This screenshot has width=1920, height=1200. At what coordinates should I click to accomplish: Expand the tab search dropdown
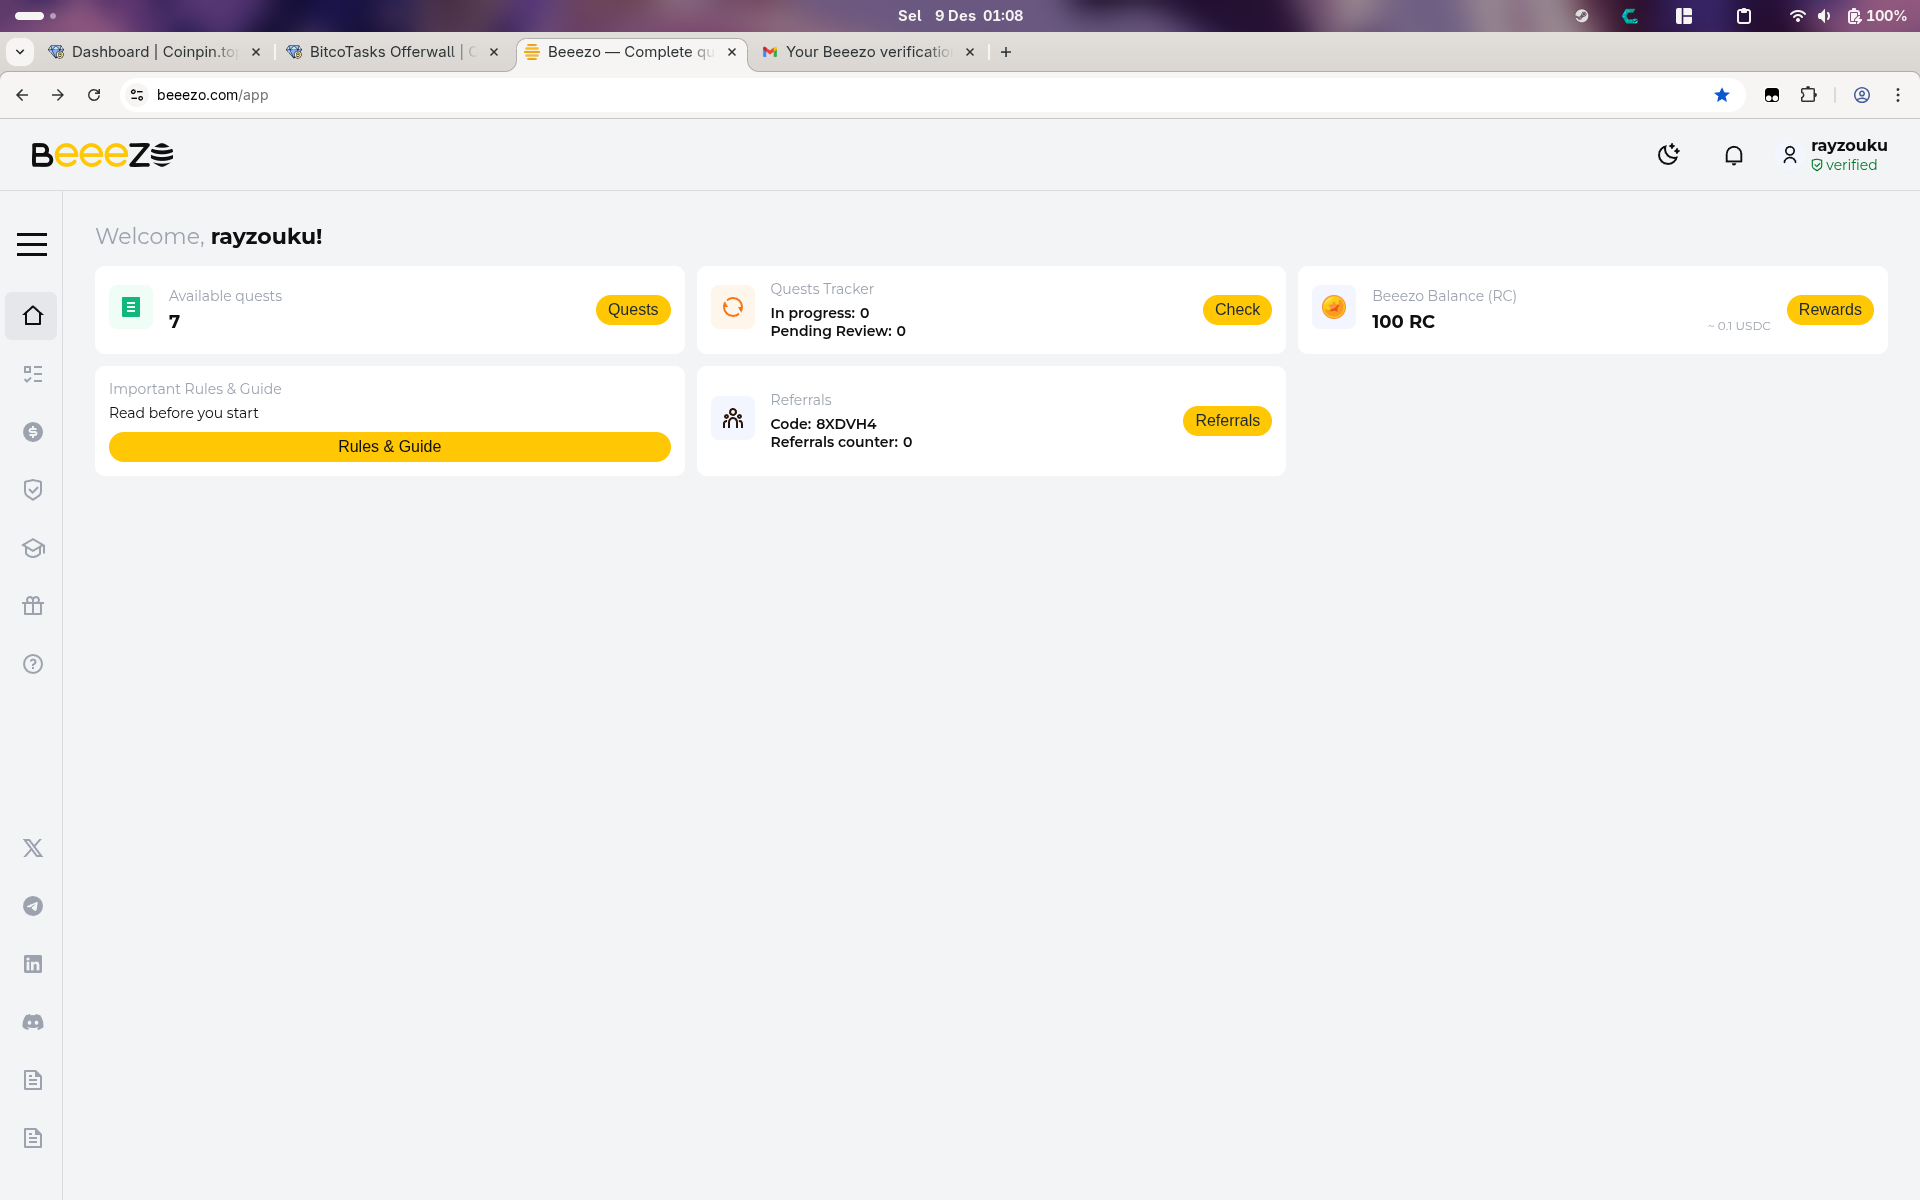coord(20,52)
